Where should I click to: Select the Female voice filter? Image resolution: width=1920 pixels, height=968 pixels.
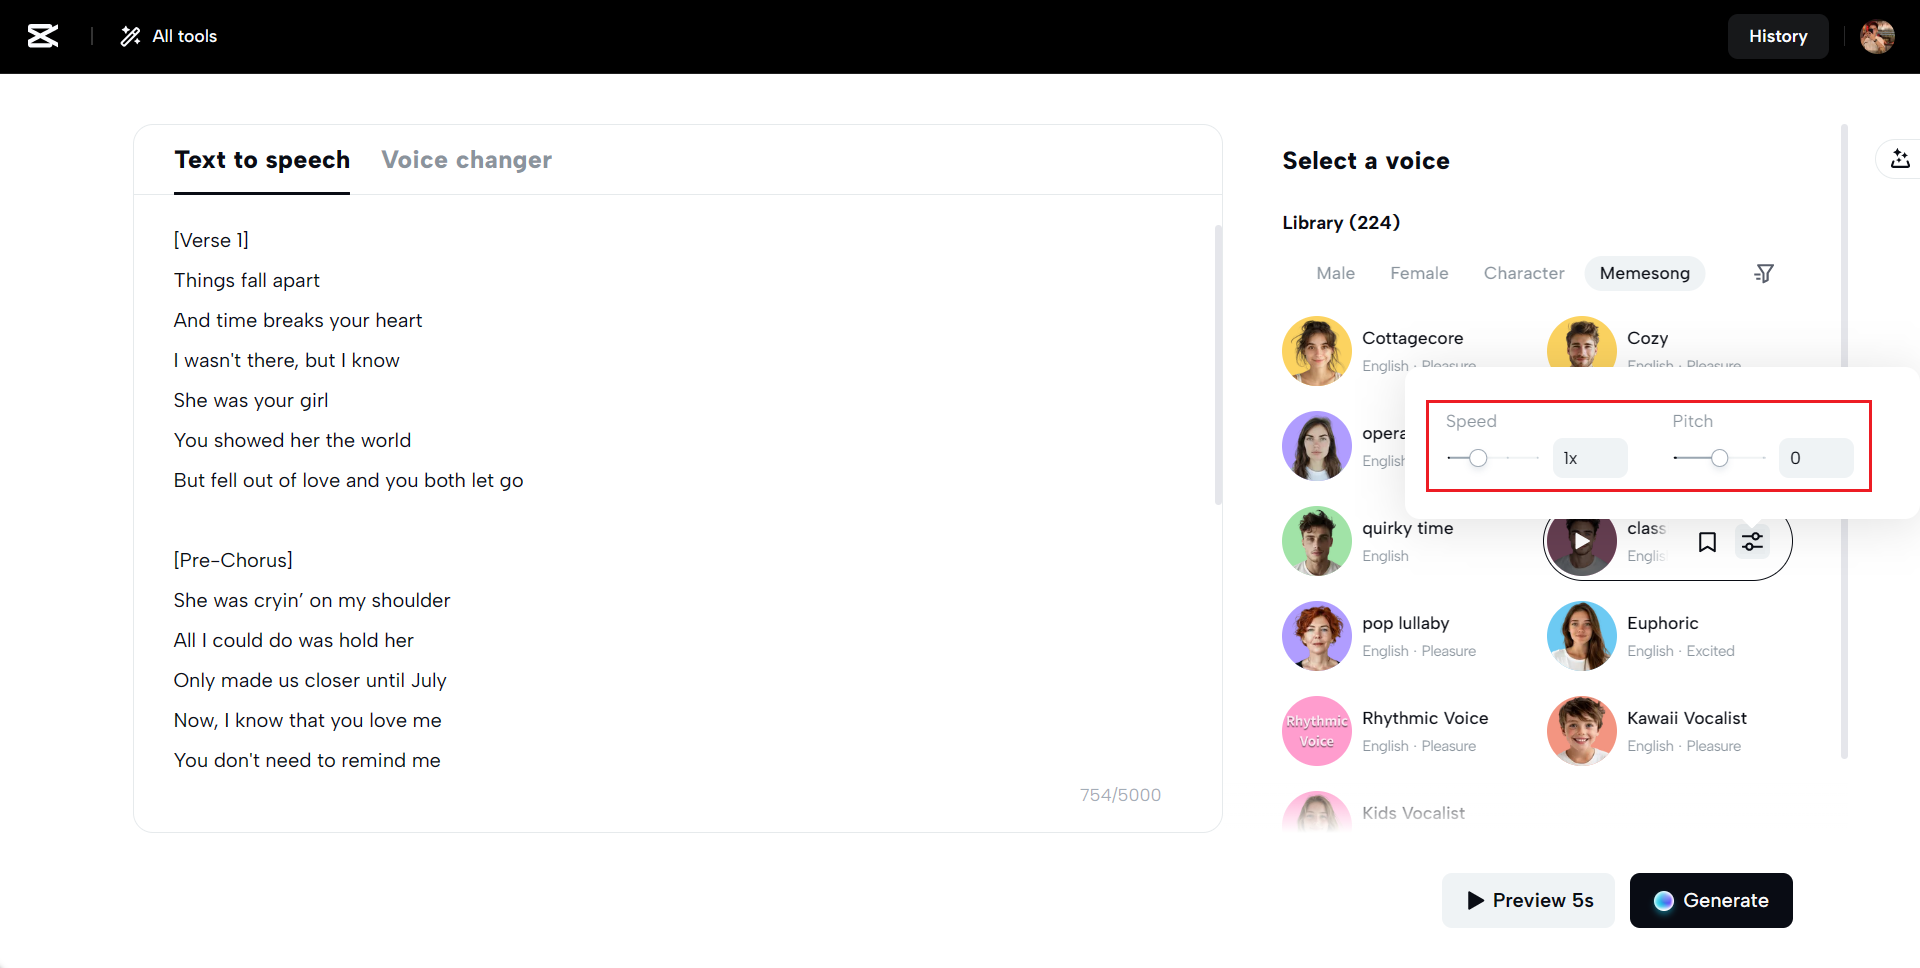pyautogui.click(x=1418, y=273)
